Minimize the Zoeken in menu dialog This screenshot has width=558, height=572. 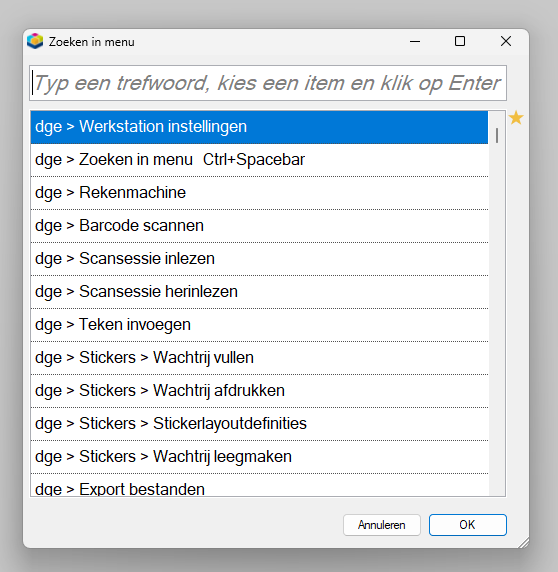pos(415,41)
